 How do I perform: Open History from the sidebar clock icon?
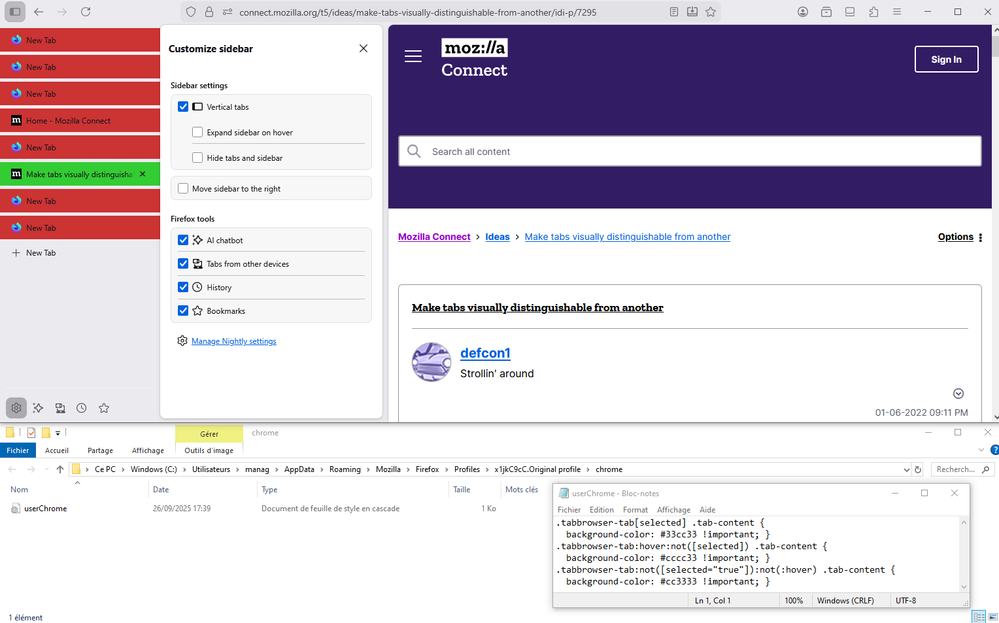pyautogui.click(x=81, y=408)
